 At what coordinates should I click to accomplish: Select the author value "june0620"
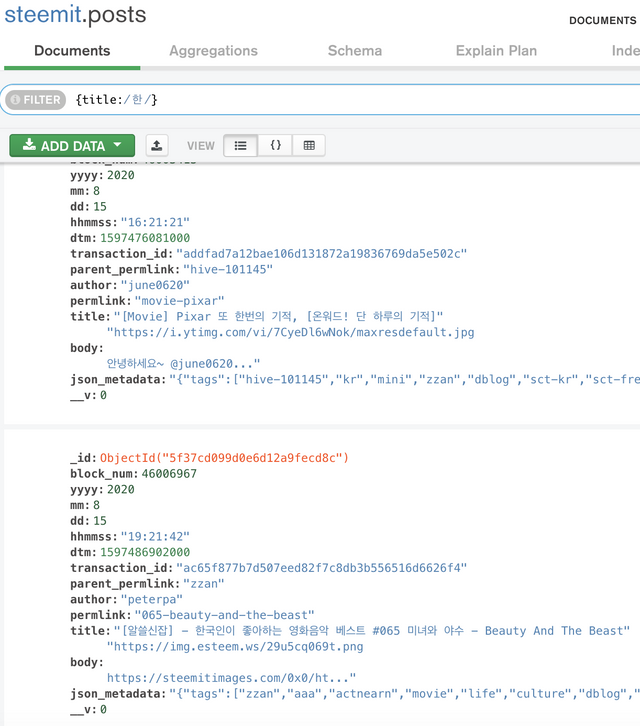click(154, 285)
